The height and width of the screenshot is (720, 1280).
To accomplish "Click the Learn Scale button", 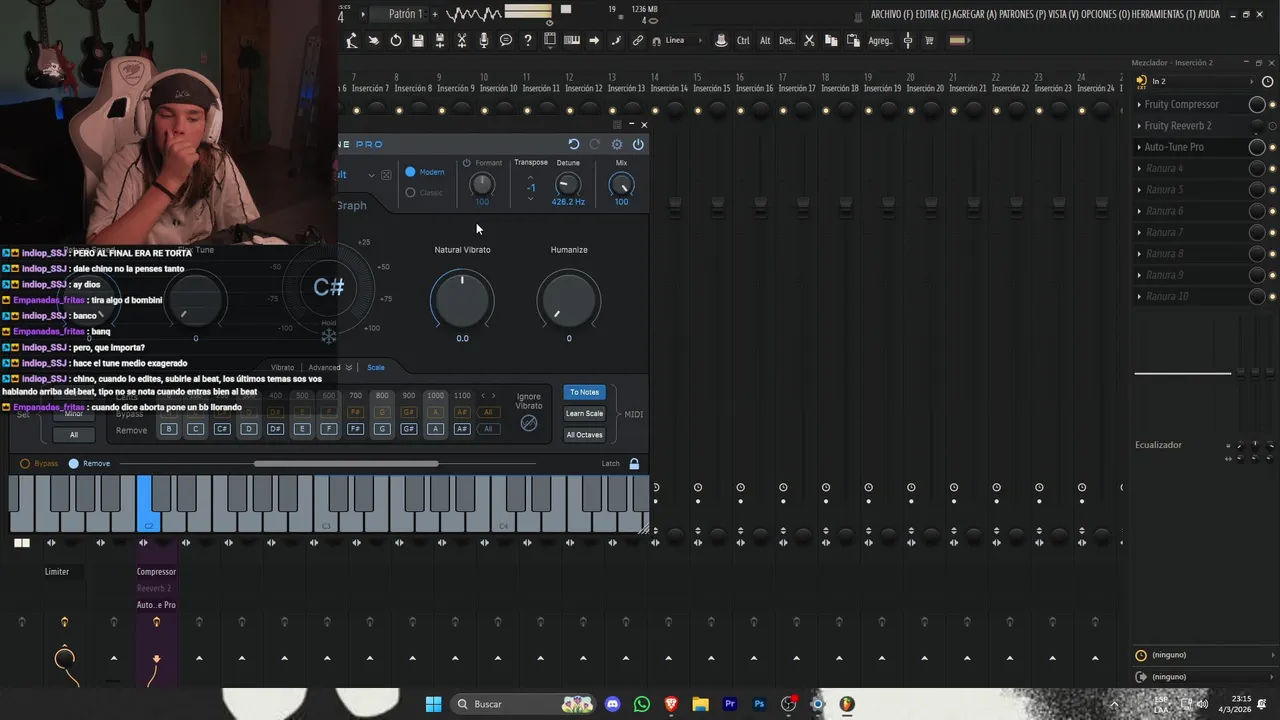I will (x=585, y=414).
